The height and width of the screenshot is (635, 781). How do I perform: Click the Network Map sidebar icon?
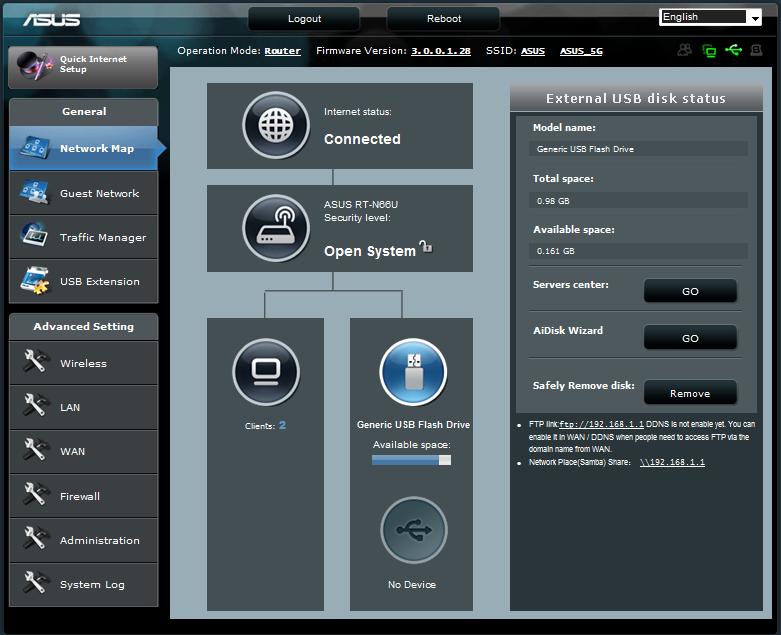(34, 148)
